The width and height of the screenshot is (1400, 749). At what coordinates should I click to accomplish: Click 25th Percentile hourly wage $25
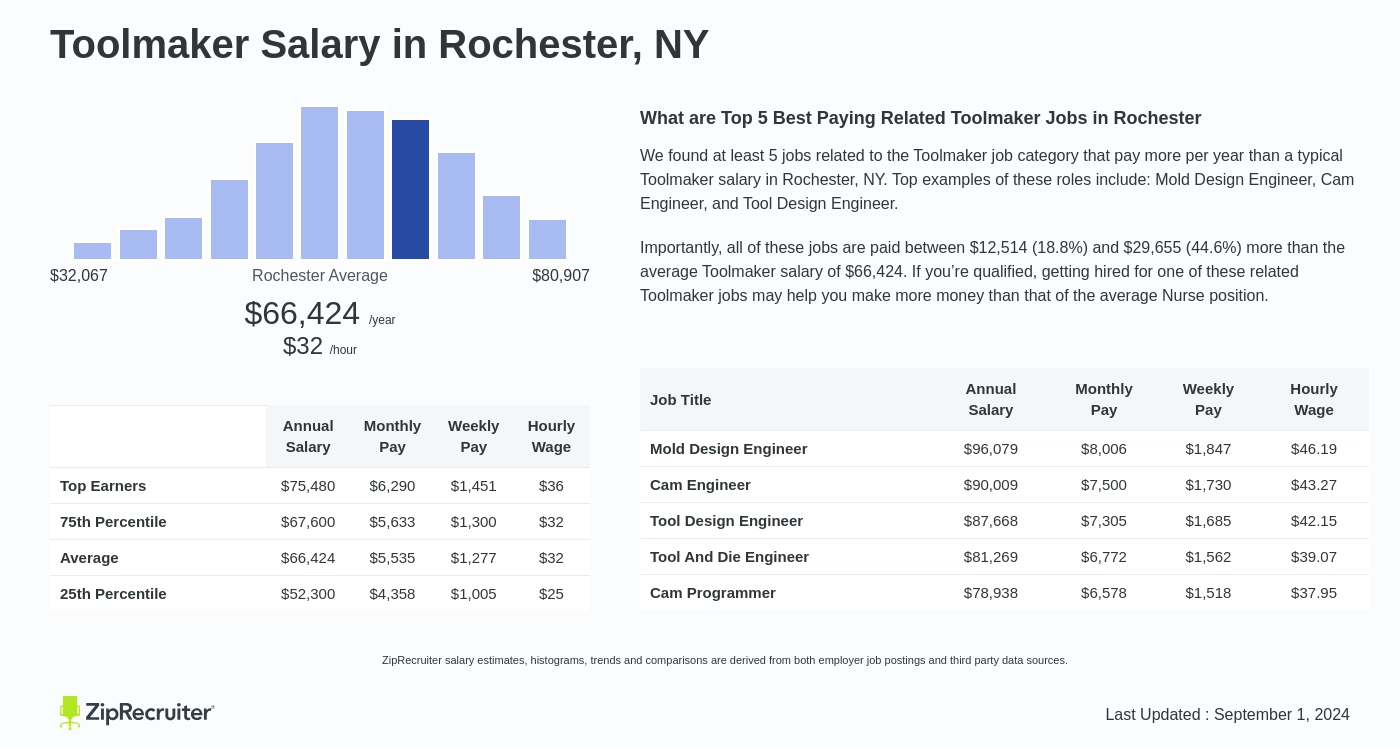click(x=551, y=594)
